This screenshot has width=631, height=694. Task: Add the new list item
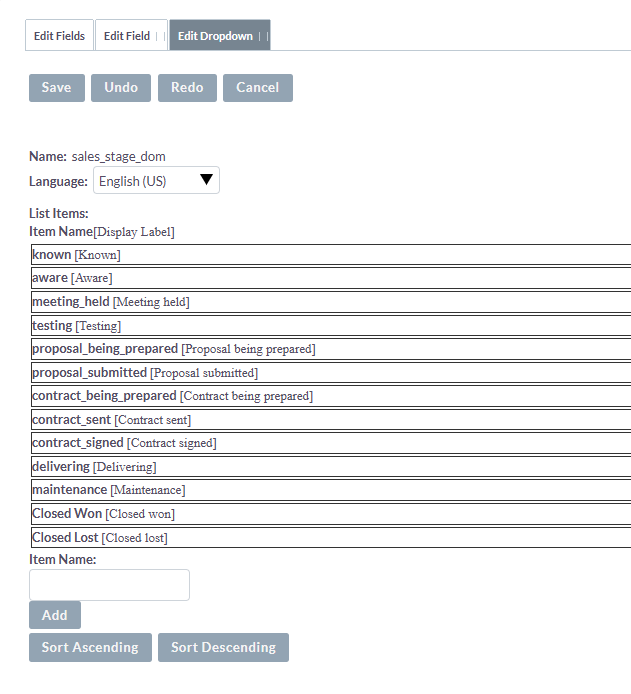click(x=55, y=615)
